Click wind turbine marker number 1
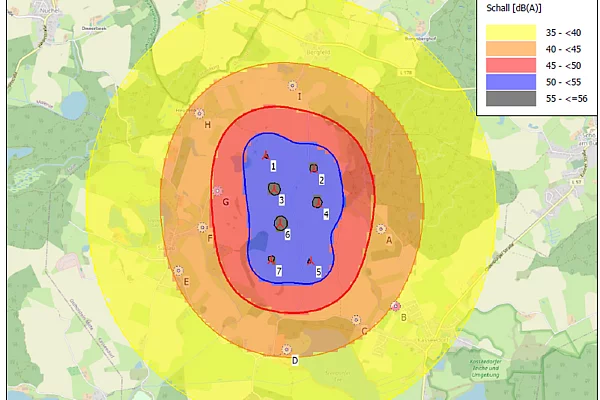This screenshot has width=600, height=400. [266, 156]
